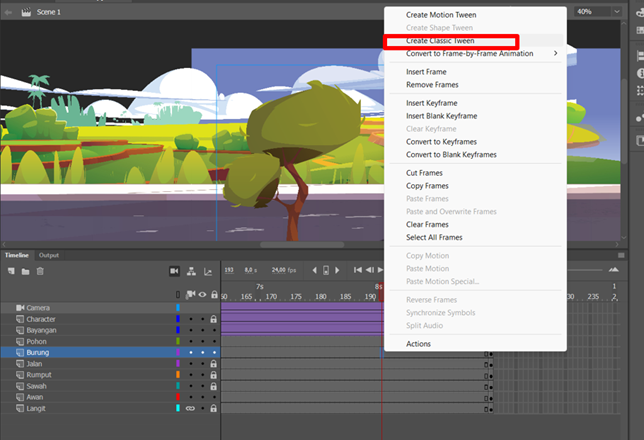
Task: Unlock the Character layer
Action: (x=214, y=319)
